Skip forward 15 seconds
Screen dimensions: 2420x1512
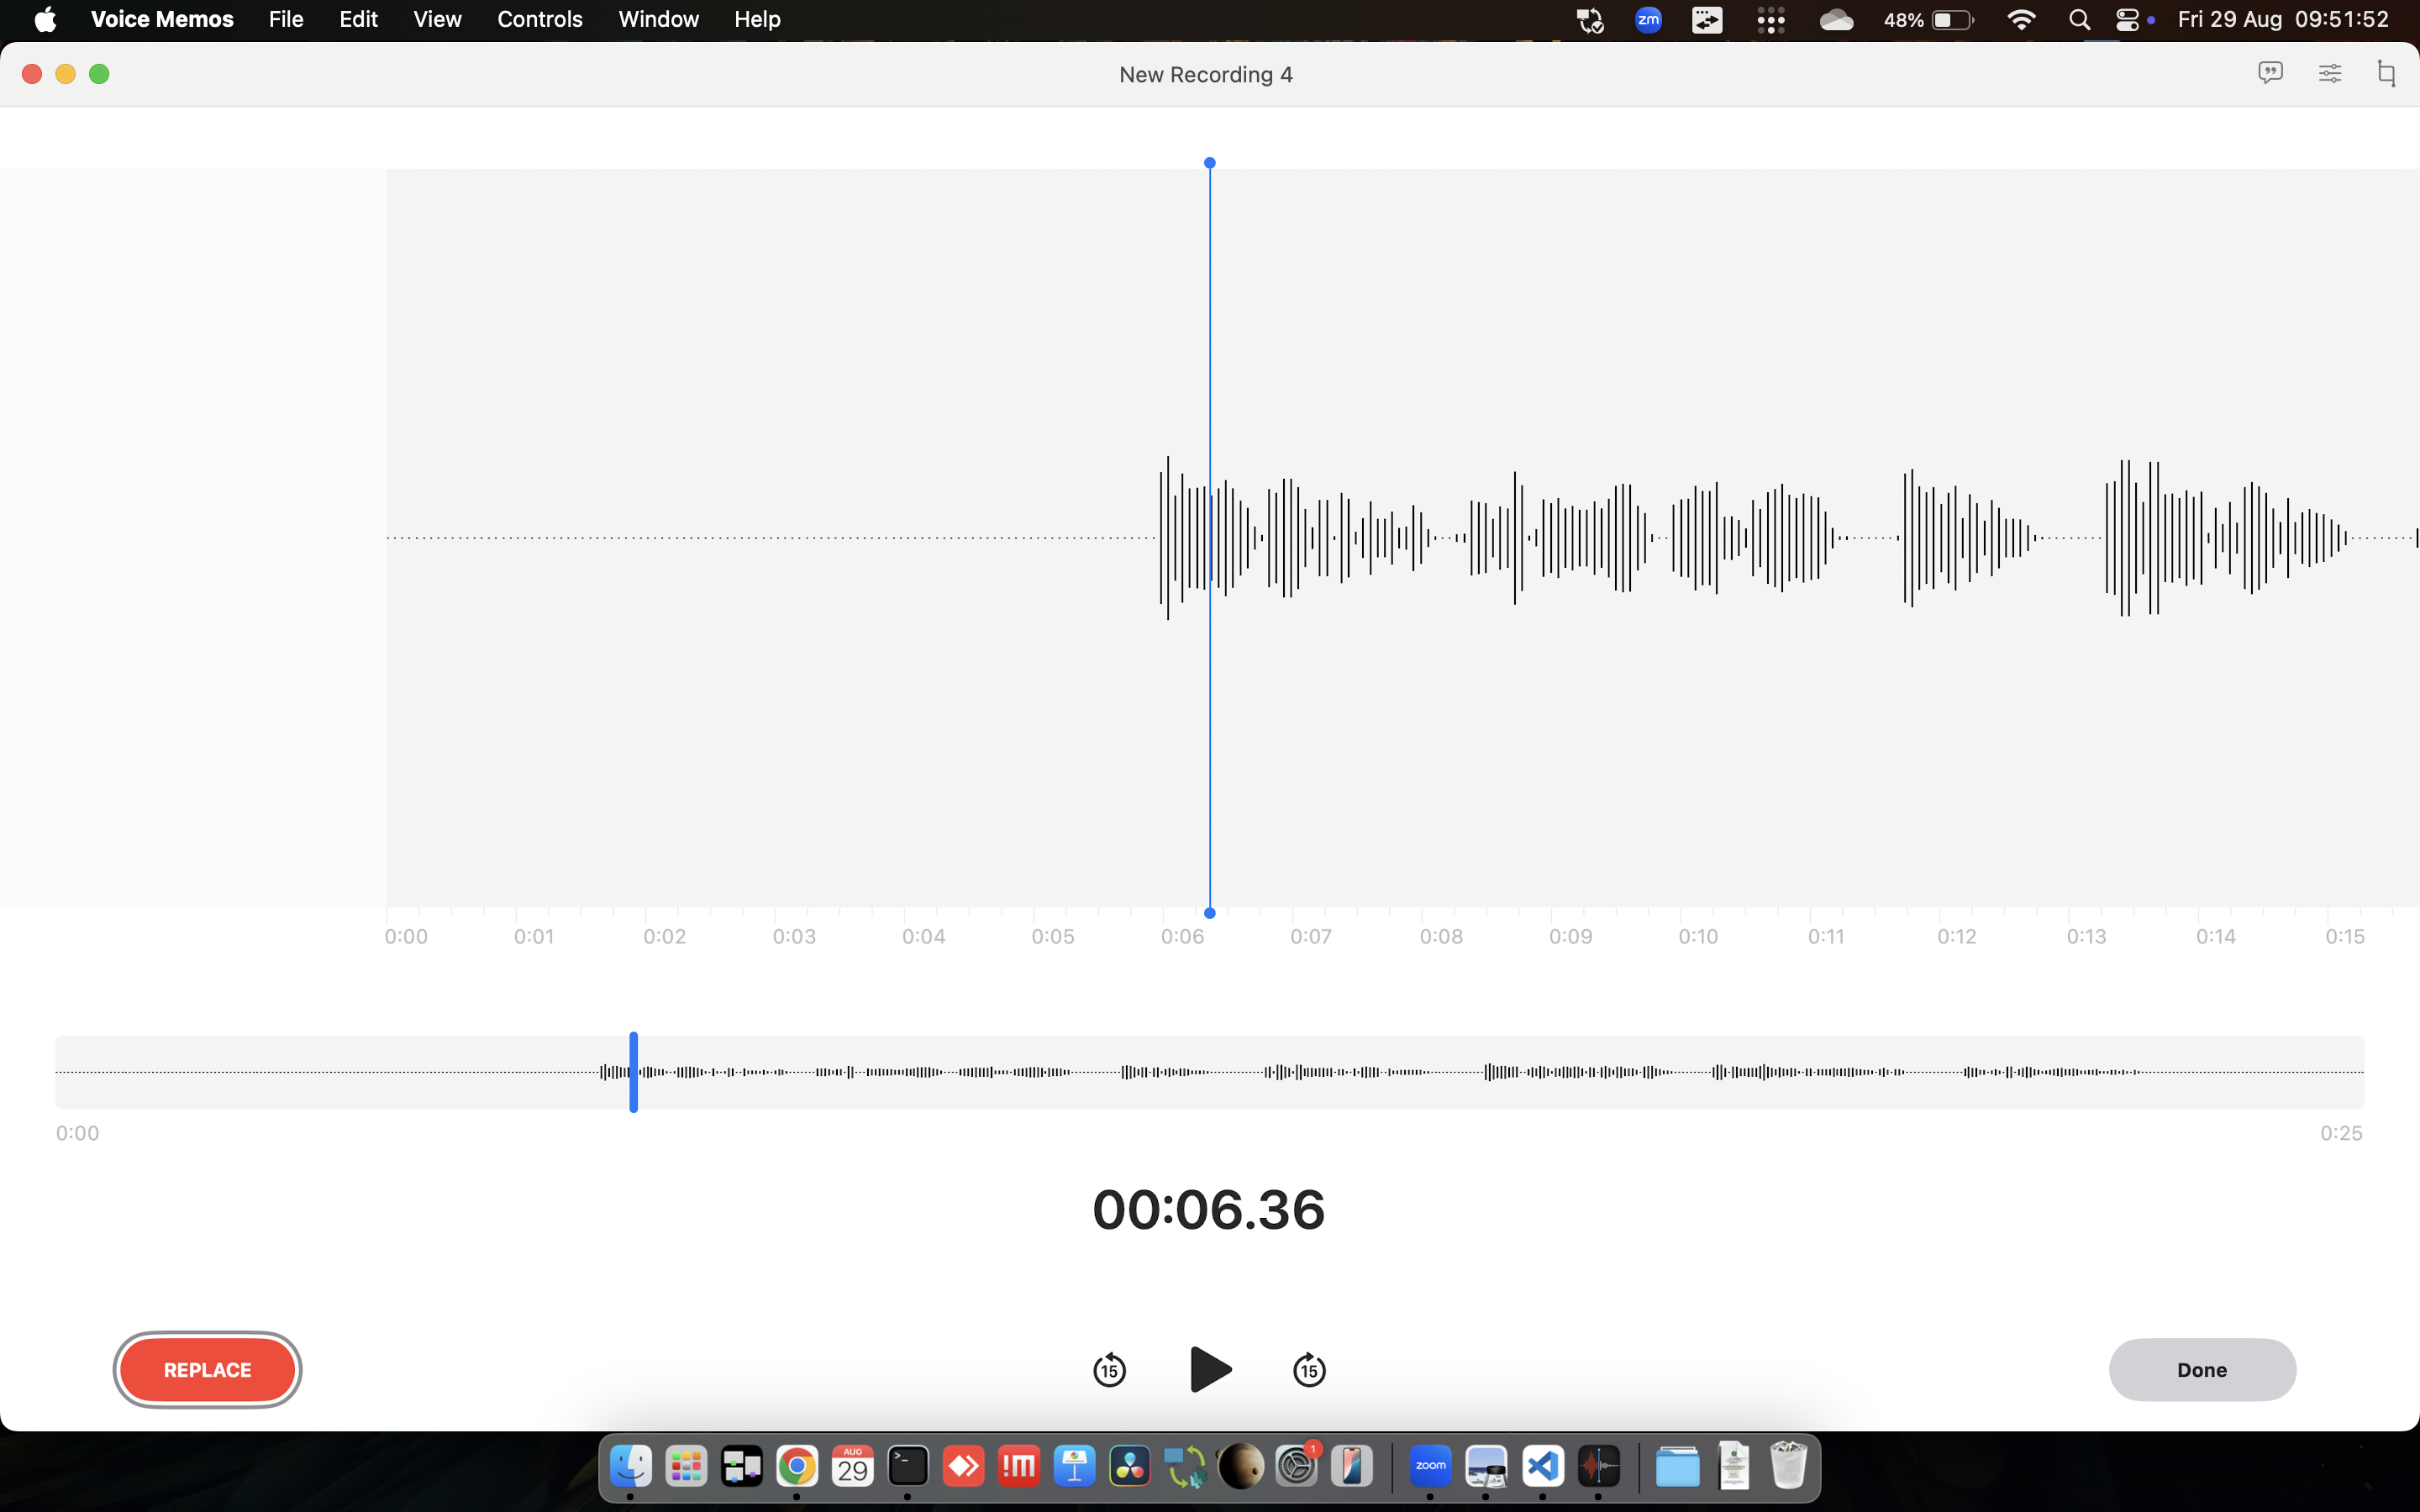click(x=1309, y=1369)
